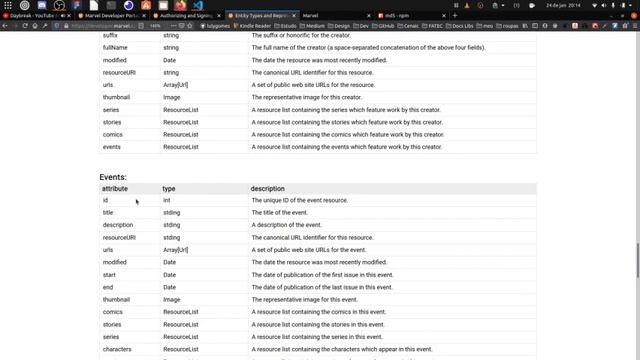This screenshot has width=640, height=360.
Task: Open Figma icon in the top bar
Action: pos(77,5)
